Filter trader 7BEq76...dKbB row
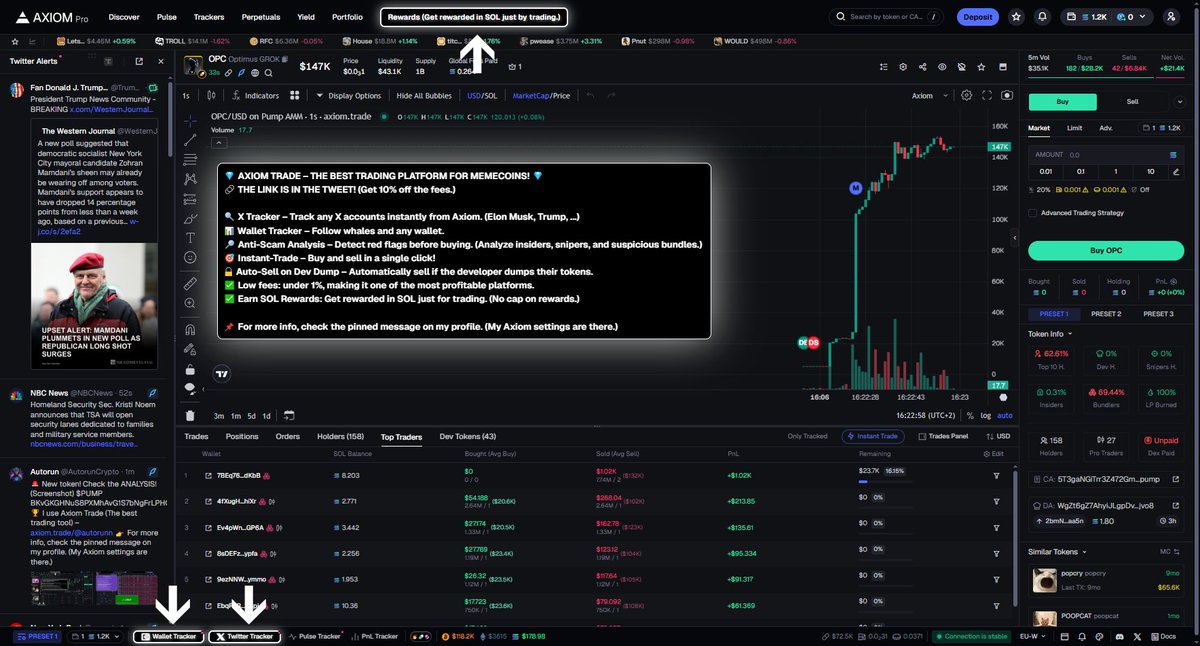The image size is (1200, 646). point(996,475)
